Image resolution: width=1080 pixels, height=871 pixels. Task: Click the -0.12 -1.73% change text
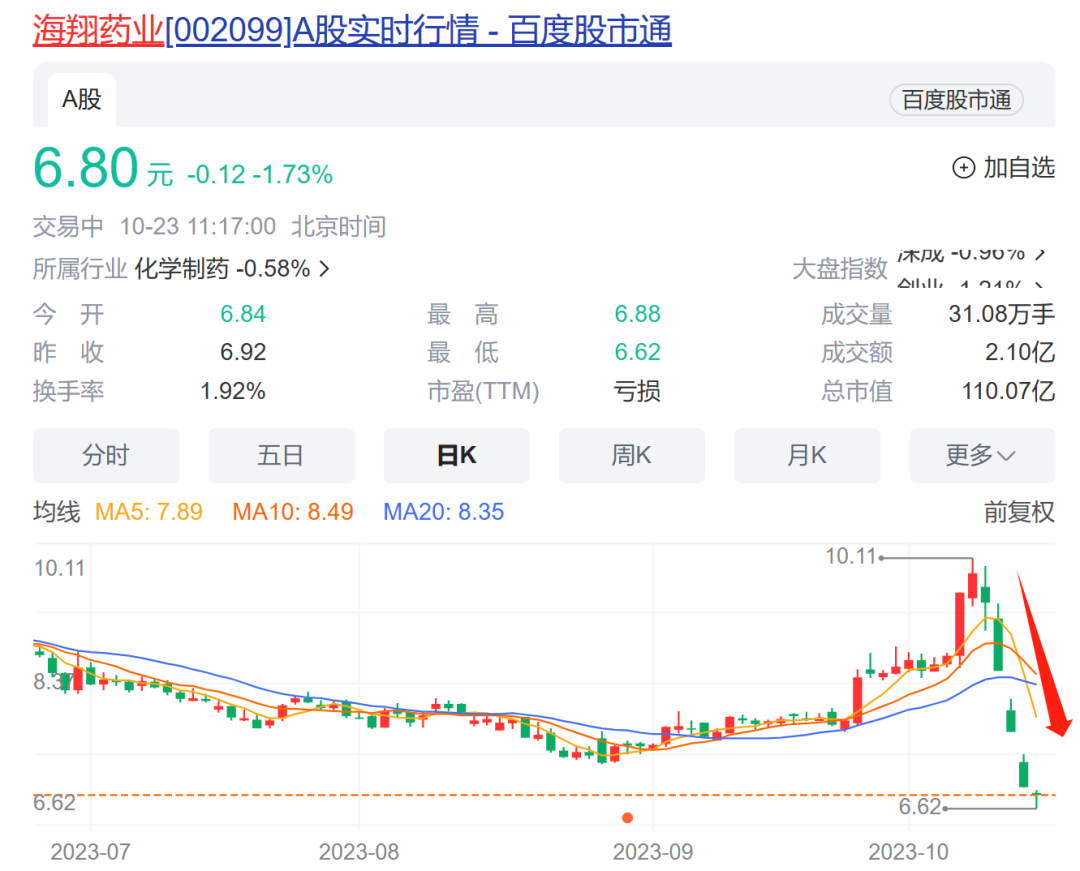click(x=260, y=174)
